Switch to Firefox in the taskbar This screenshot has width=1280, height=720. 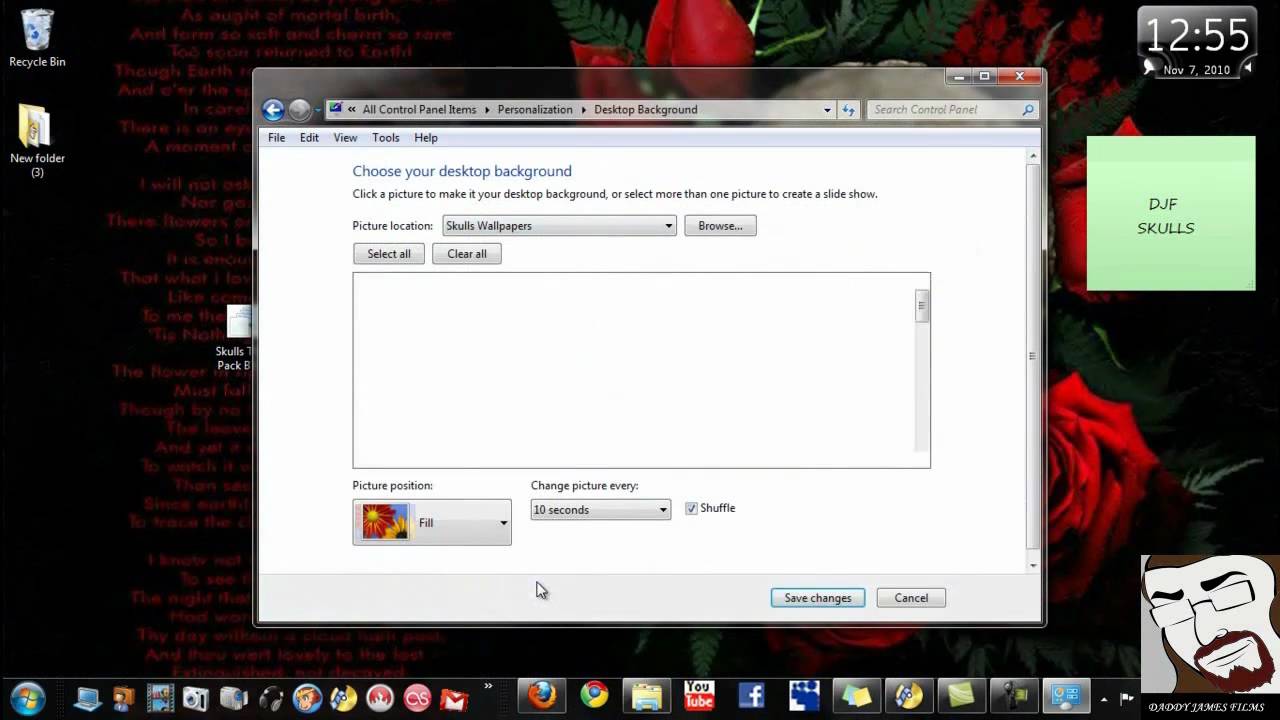(x=542, y=696)
